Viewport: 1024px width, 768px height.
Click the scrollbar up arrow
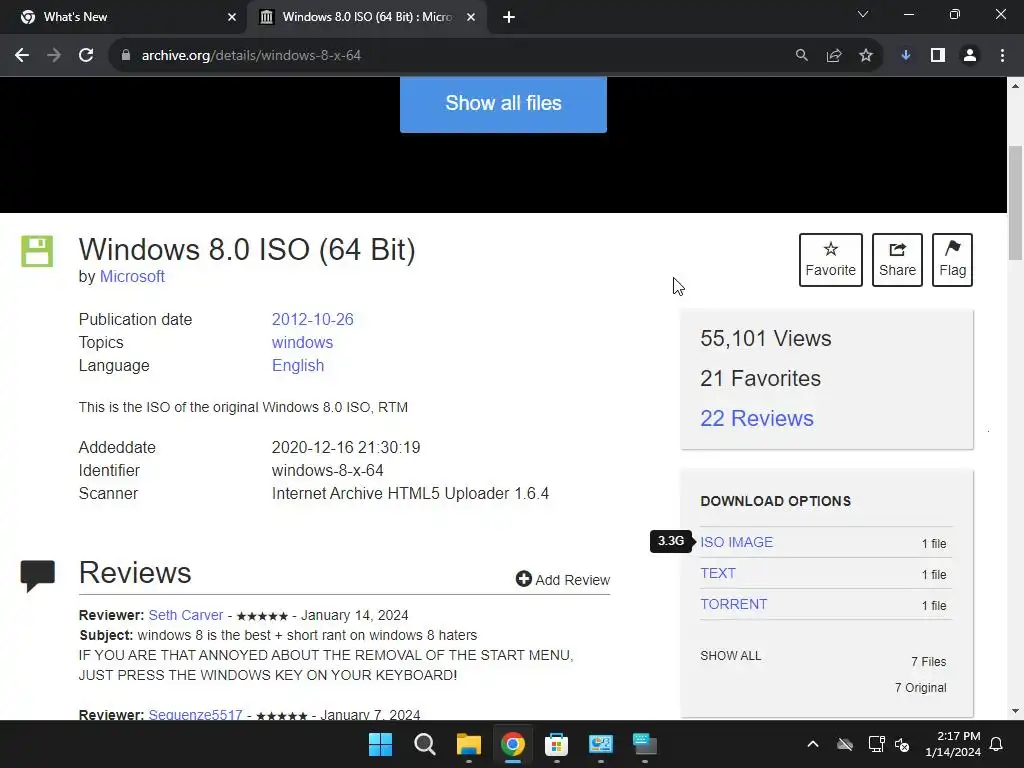[x=1015, y=86]
